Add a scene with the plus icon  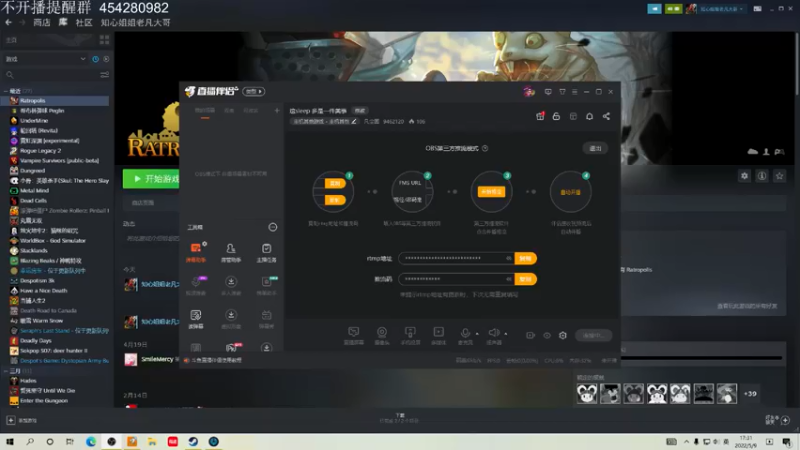(277, 111)
